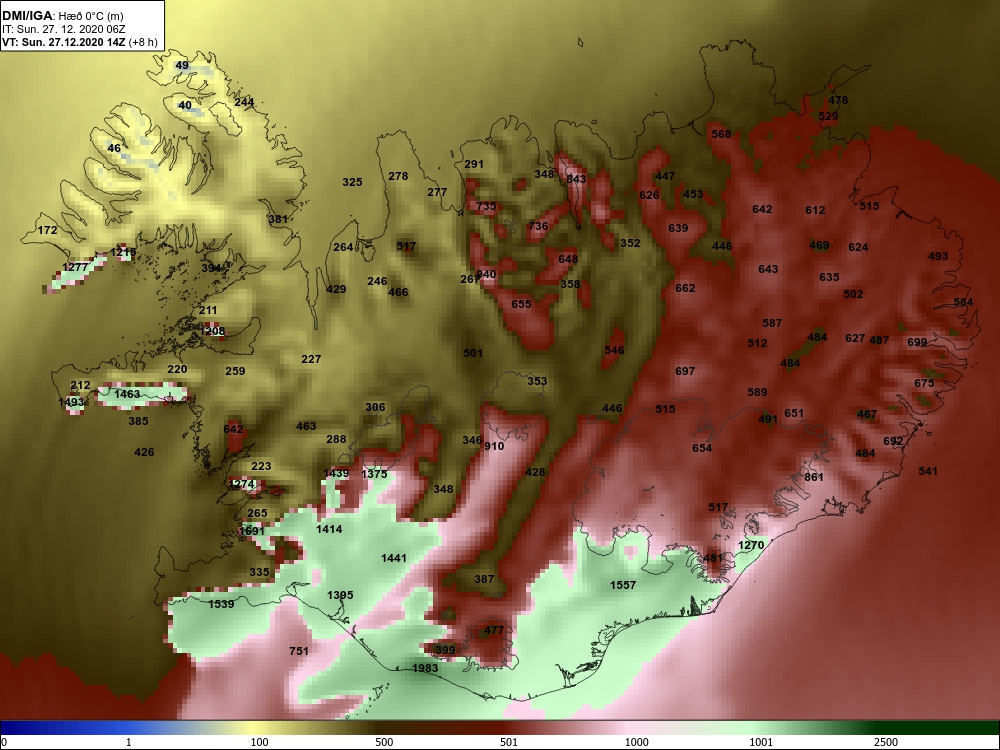Click the map value 1983 on the south coast
The height and width of the screenshot is (750, 1000).
pyautogui.click(x=425, y=668)
